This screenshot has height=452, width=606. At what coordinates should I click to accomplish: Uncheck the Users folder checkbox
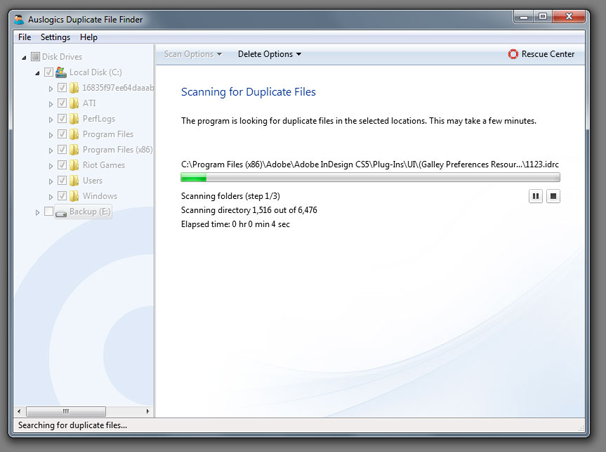[x=62, y=181]
